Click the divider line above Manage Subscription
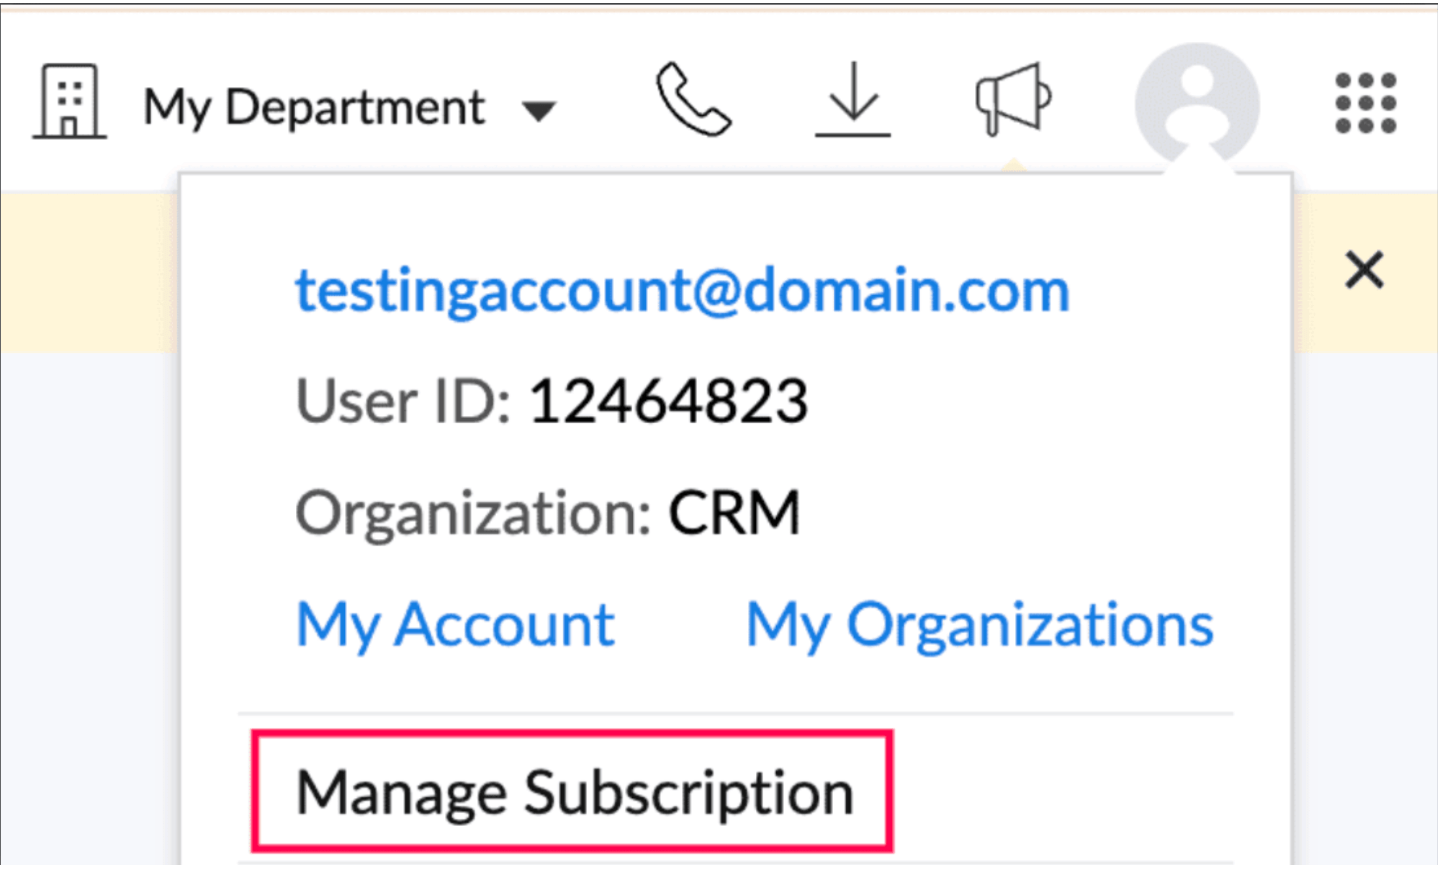This screenshot has width=1438, height=880. [735, 714]
